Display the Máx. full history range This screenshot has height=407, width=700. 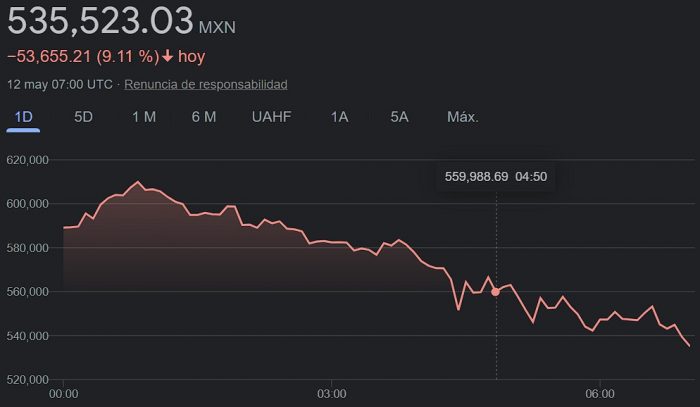pos(463,117)
